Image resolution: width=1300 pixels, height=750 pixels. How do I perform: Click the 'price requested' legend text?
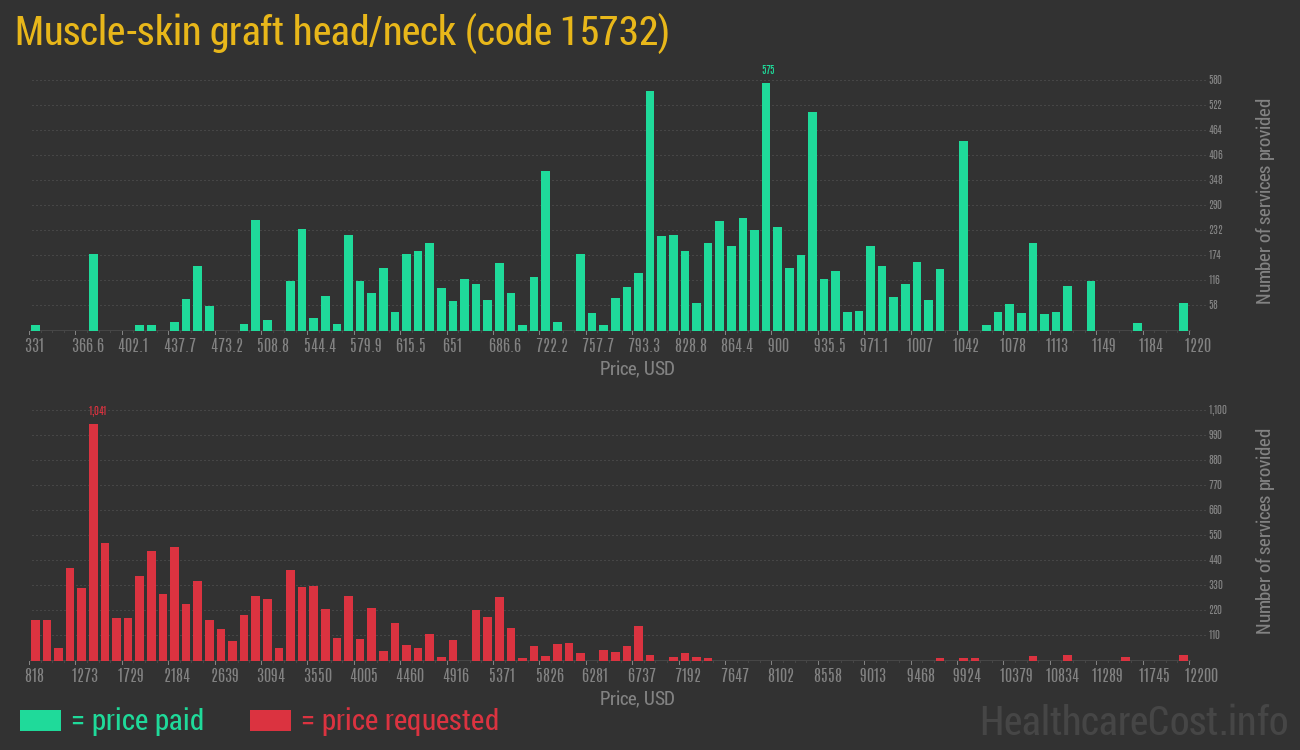point(399,720)
